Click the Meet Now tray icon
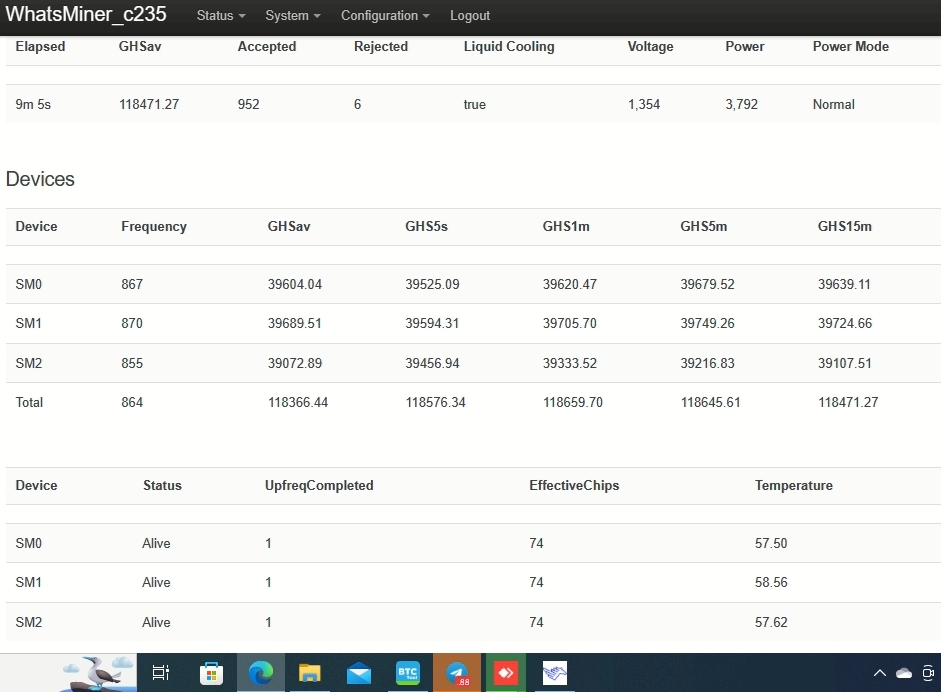 point(928,673)
